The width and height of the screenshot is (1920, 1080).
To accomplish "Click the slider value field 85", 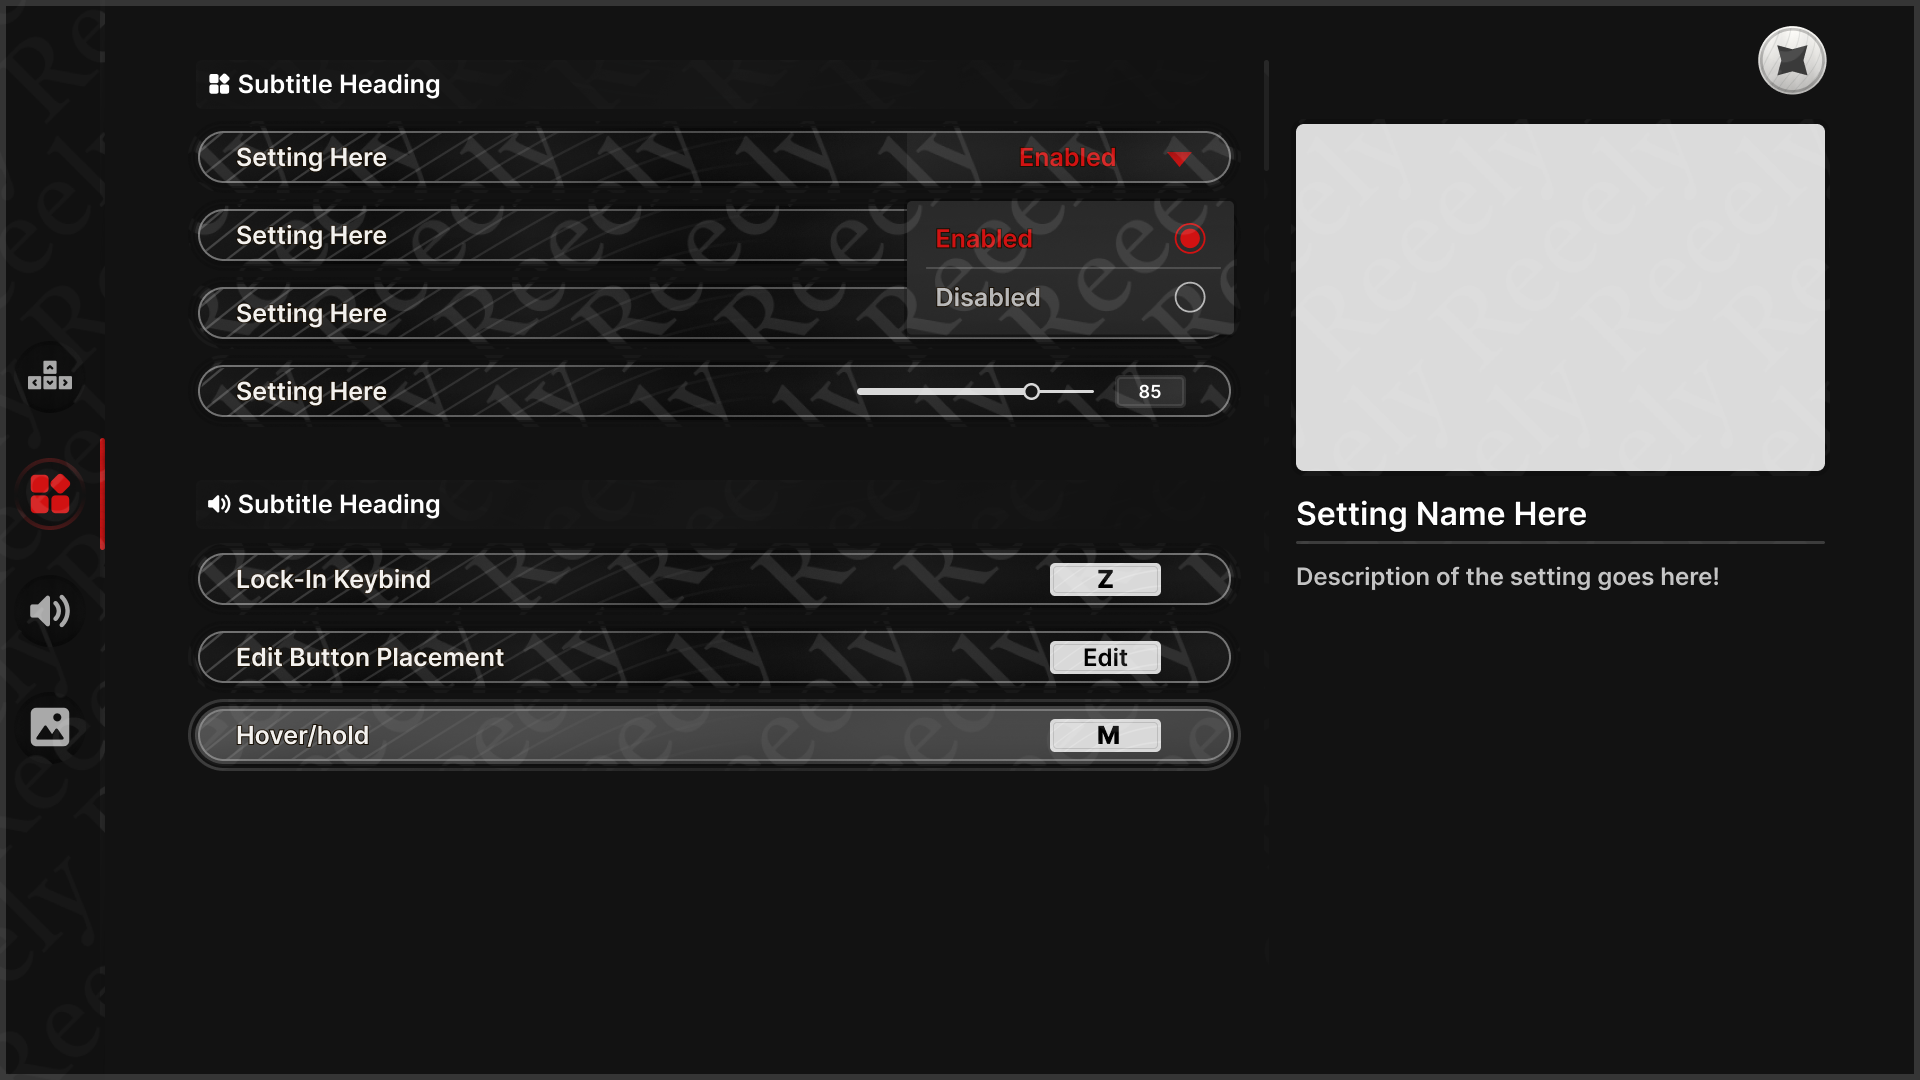I will point(1149,391).
